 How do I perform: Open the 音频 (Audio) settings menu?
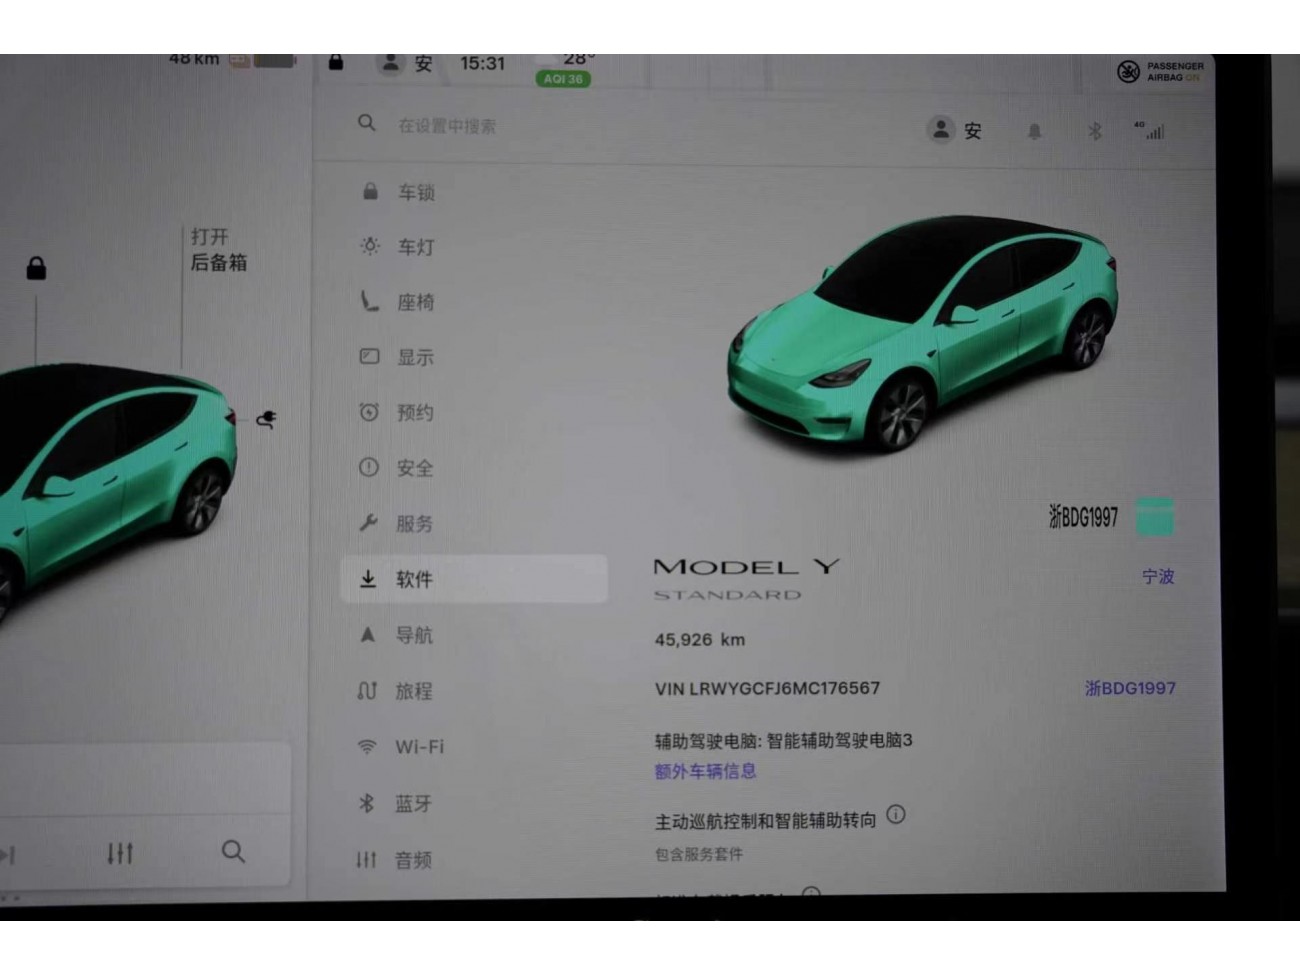473,860
